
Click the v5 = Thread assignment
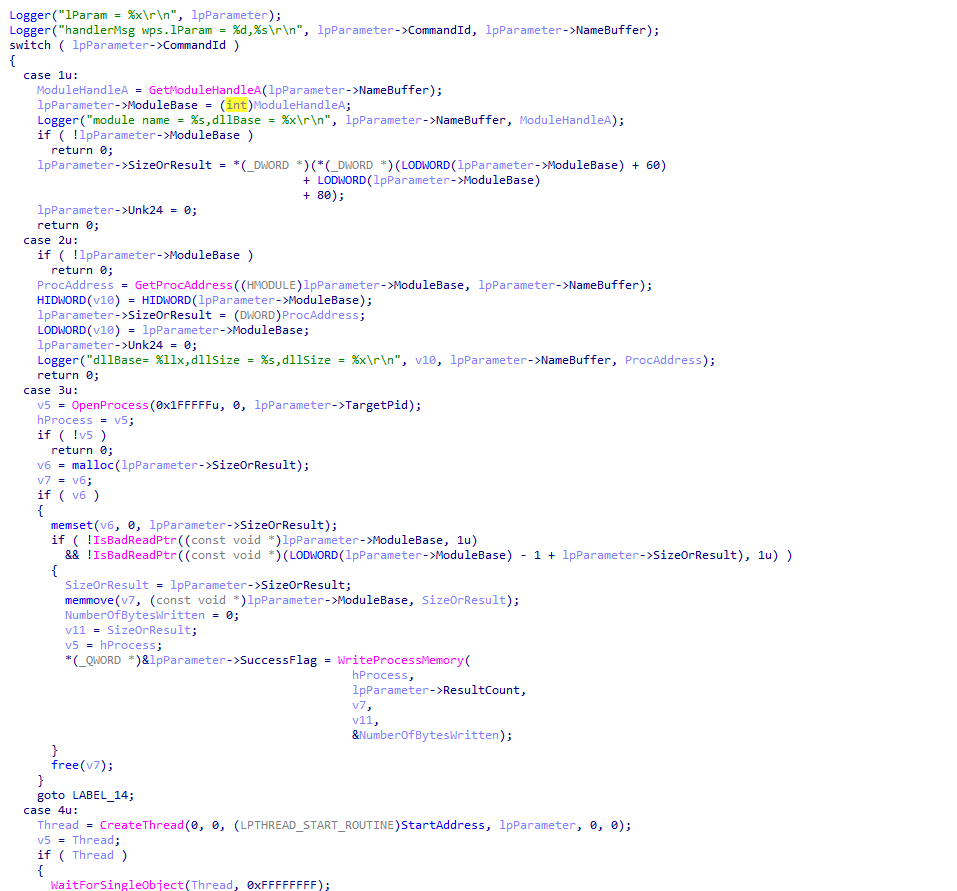coord(79,840)
